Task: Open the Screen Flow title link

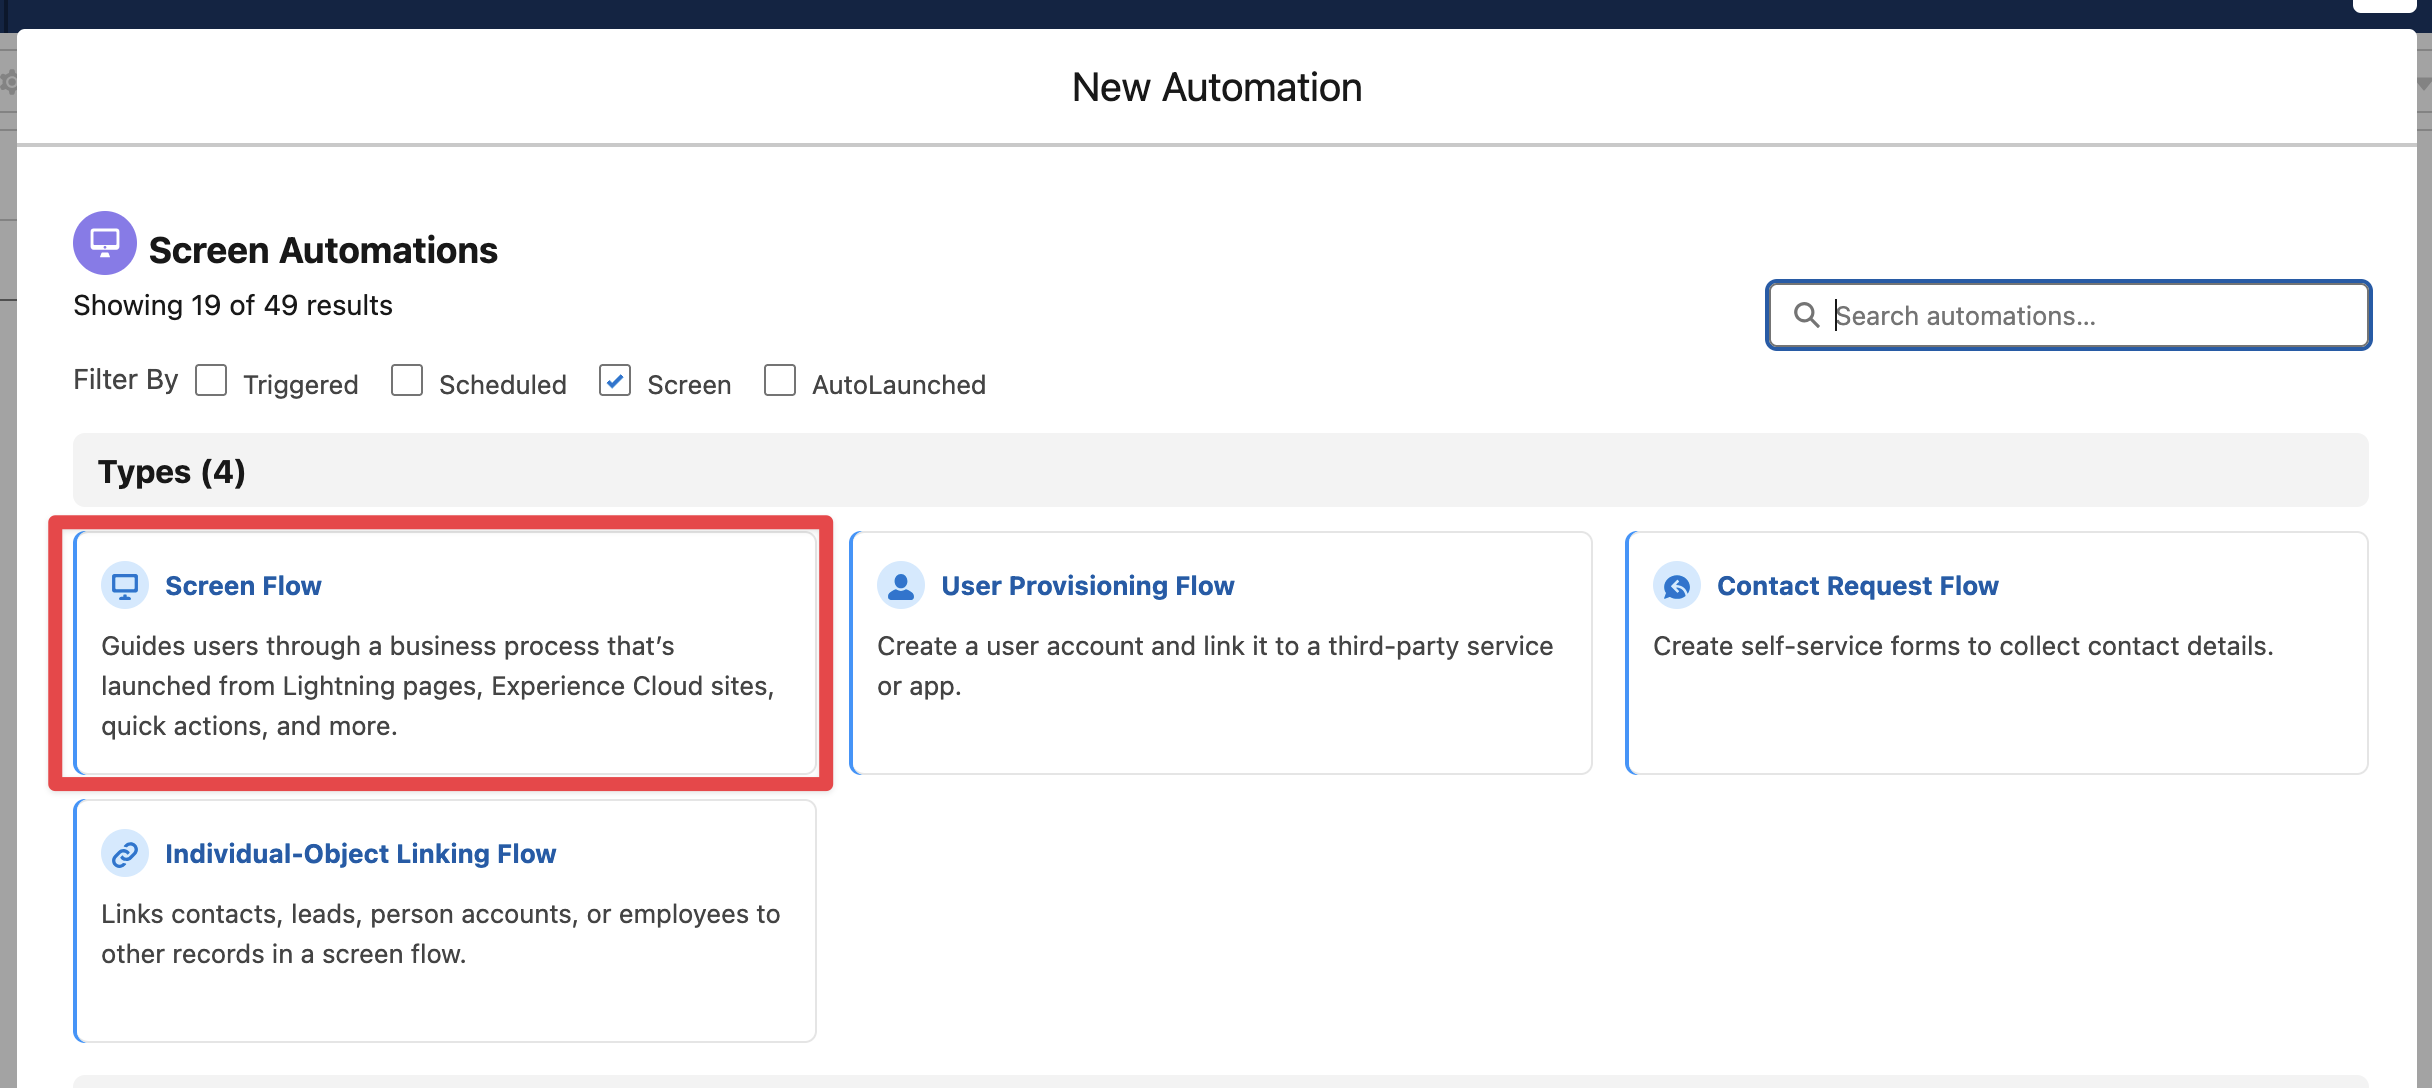Action: pyautogui.click(x=243, y=586)
